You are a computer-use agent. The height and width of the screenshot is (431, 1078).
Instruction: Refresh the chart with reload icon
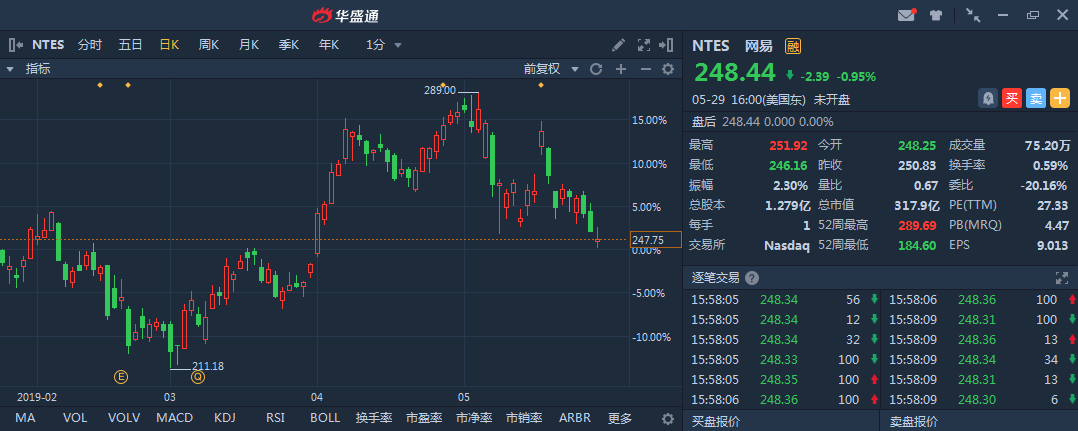click(x=596, y=69)
